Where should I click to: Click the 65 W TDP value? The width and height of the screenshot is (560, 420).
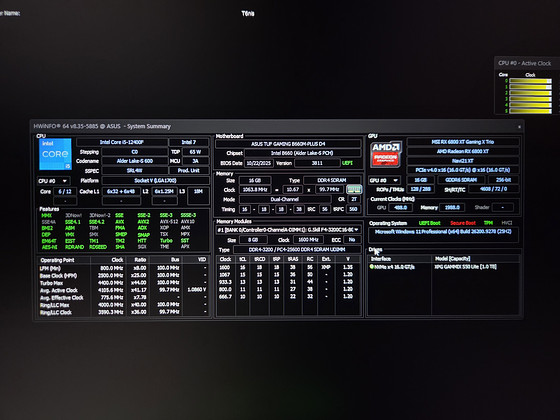[195, 152]
